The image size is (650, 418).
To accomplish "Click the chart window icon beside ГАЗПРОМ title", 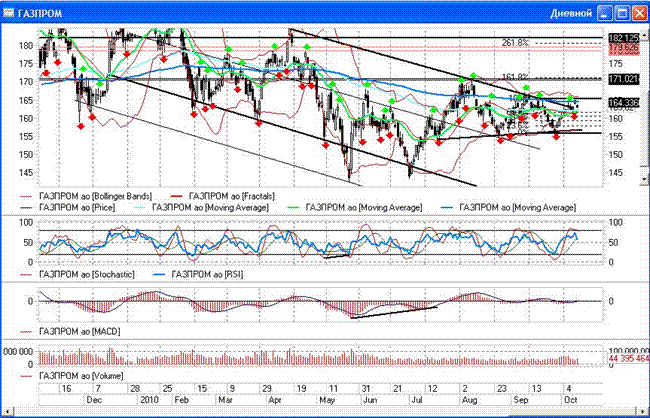I will pyautogui.click(x=8, y=13).
